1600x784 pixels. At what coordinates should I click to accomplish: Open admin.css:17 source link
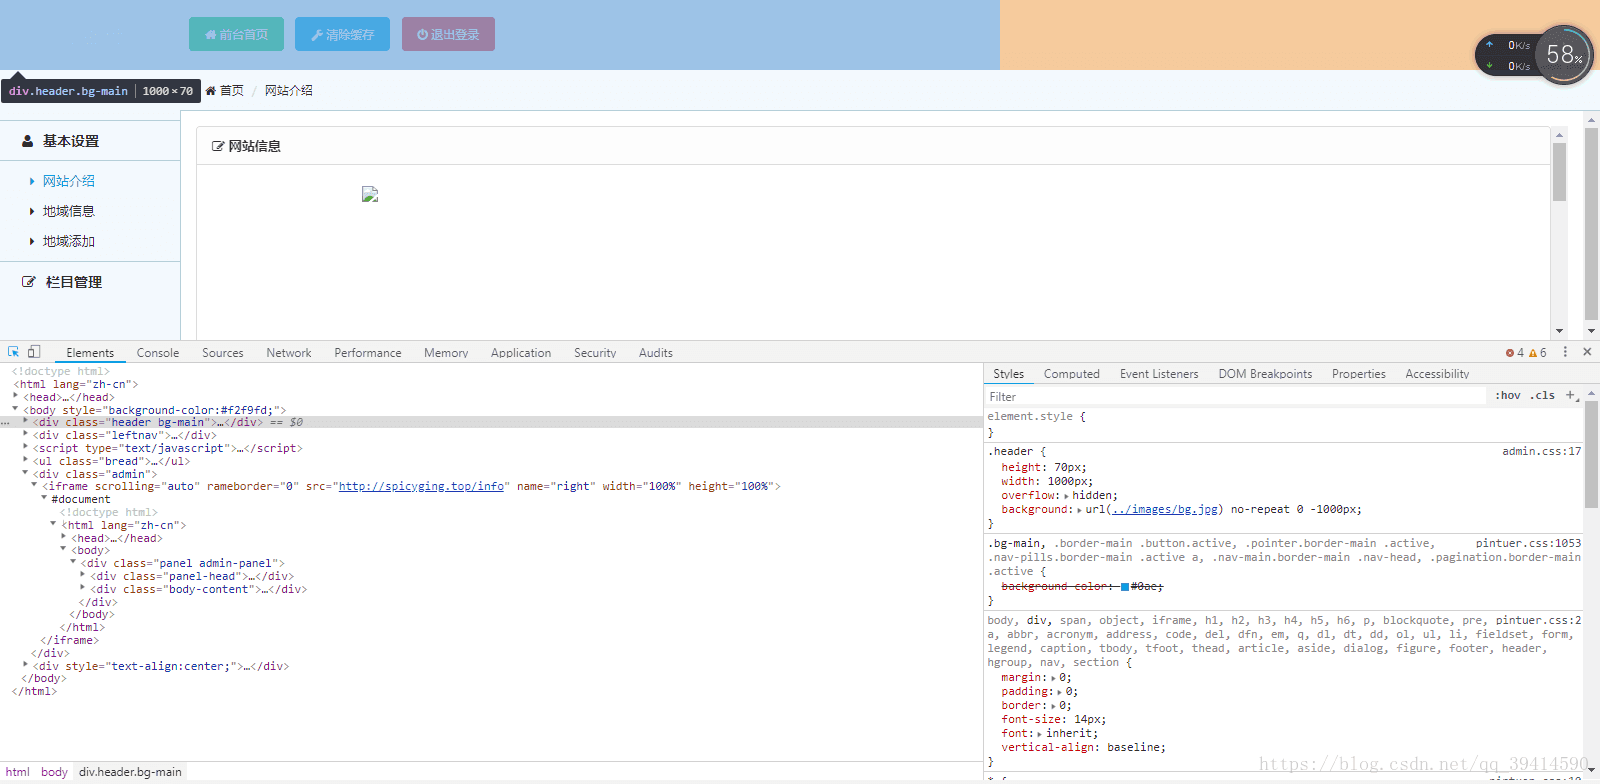coord(1541,451)
